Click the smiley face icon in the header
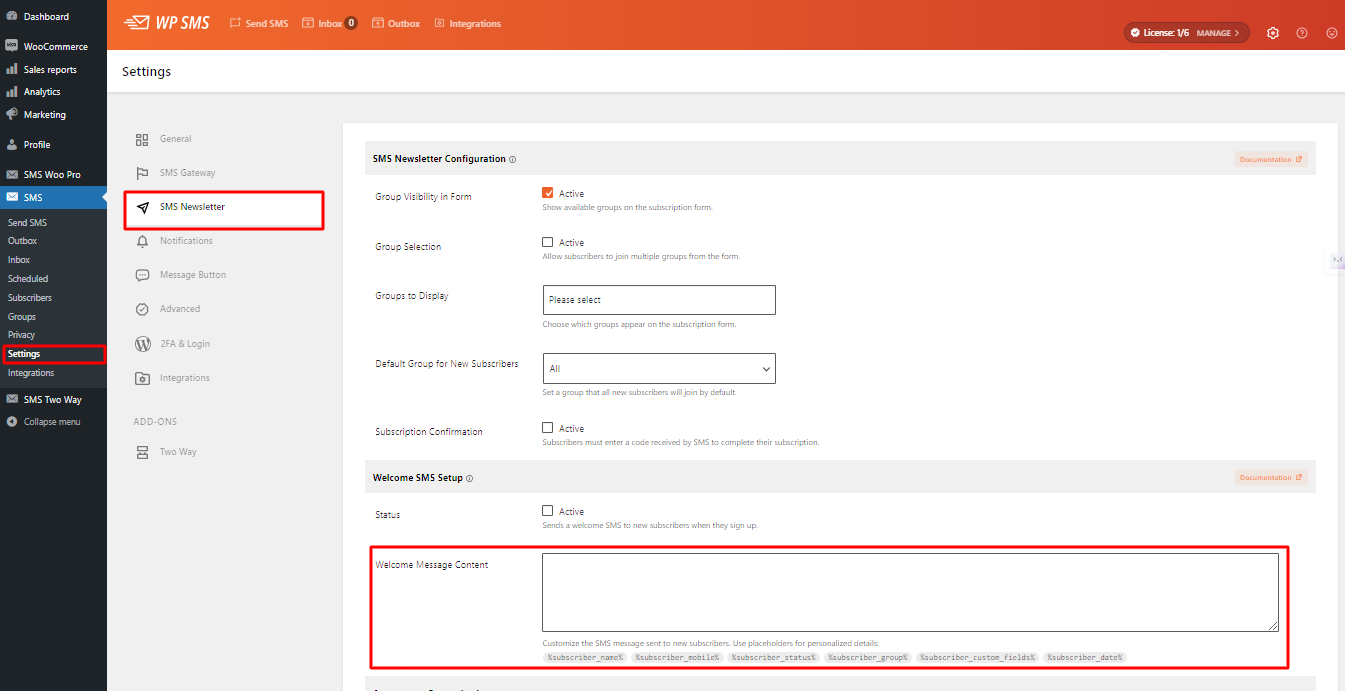The height and width of the screenshot is (691, 1345). tap(1332, 33)
